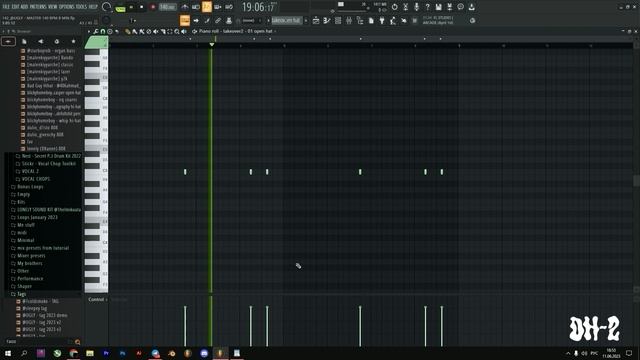Open the VIEW menu
Image resolution: width=640 pixels, height=360 pixels.
click(x=53, y=7)
